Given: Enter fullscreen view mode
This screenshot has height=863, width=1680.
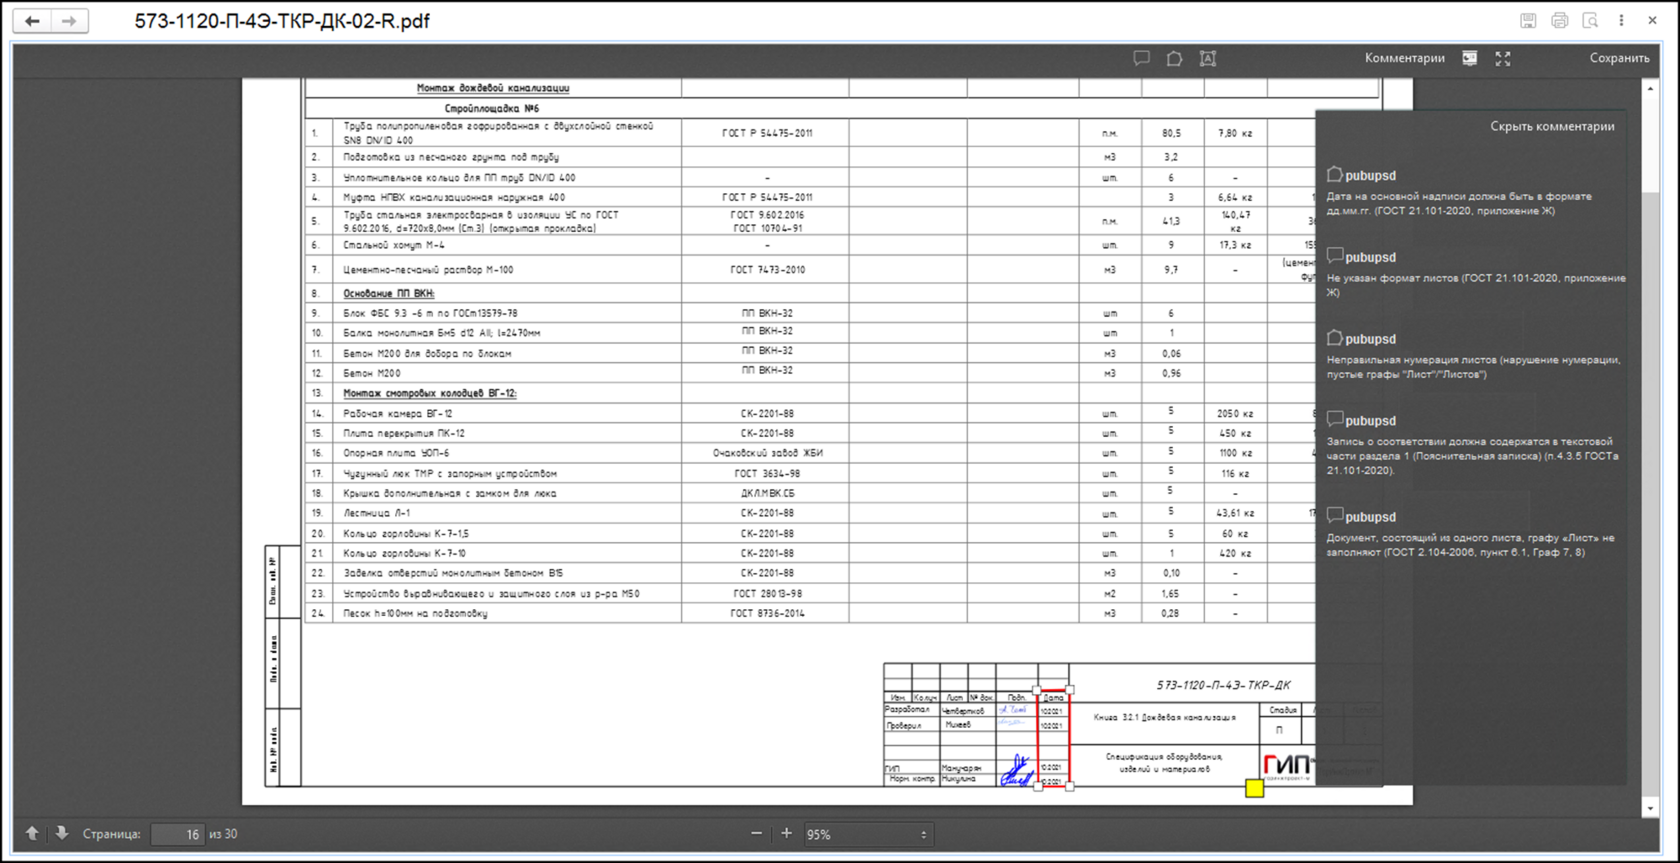Looking at the screenshot, I should pos(1503,59).
